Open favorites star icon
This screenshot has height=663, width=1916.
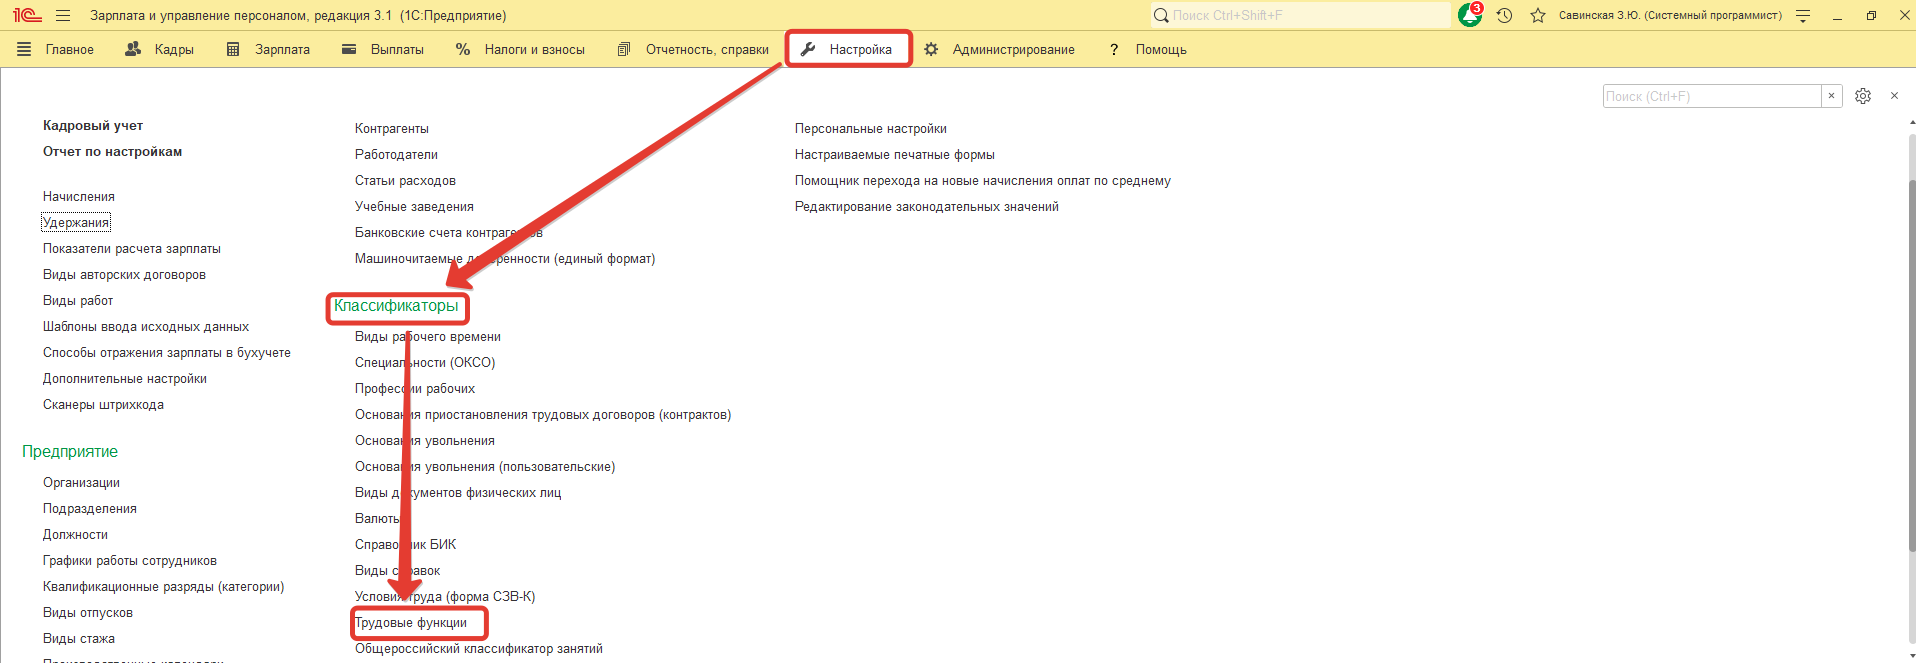pyautogui.click(x=1538, y=15)
